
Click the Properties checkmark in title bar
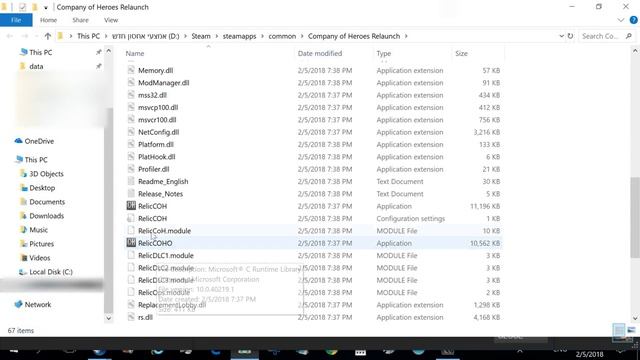pos(22,7)
